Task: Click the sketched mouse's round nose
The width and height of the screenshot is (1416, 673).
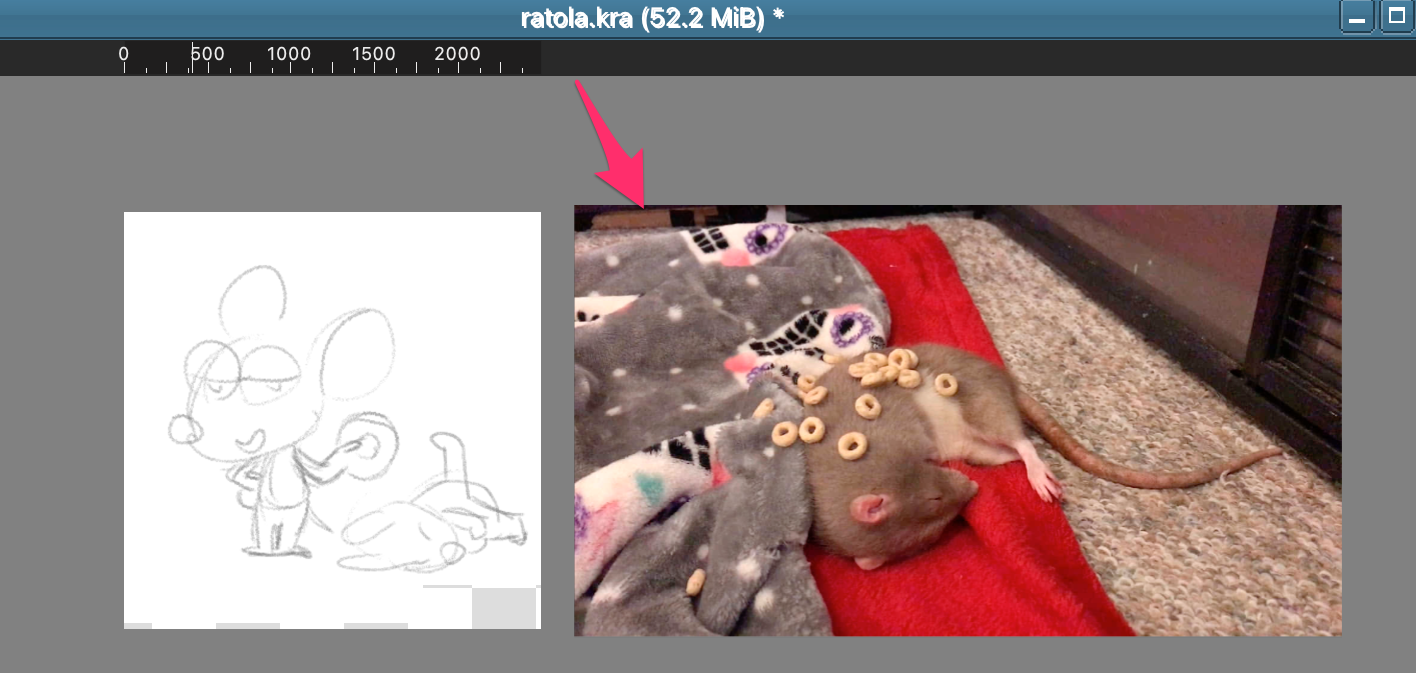Action: 184,429
